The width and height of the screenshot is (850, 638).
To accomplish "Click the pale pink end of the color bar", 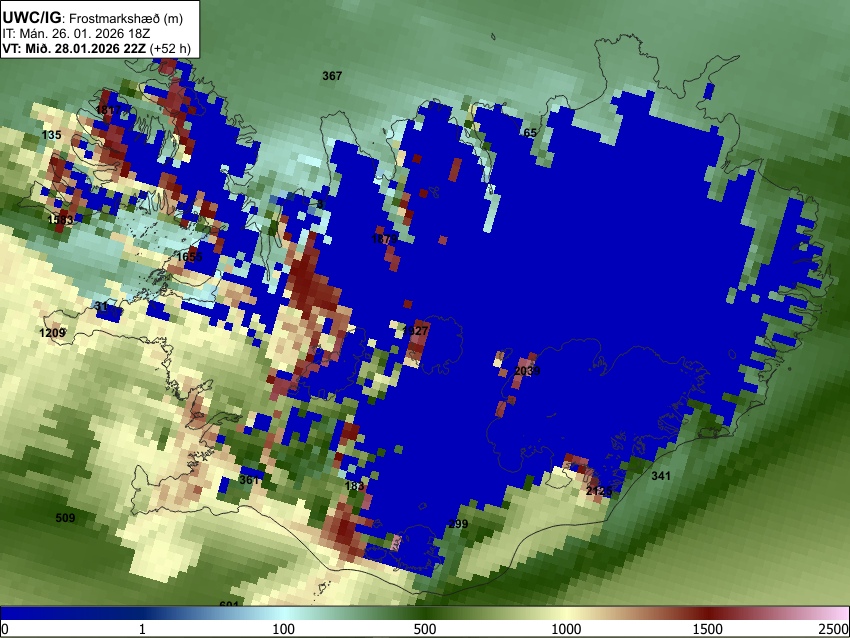I will click(838, 613).
